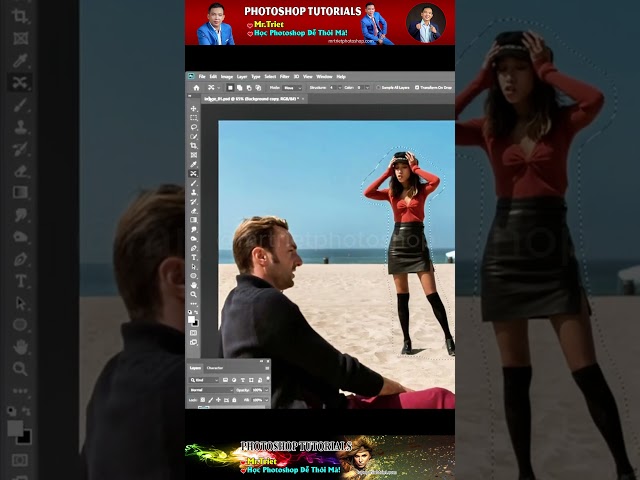The width and height of the screenshot is (640, 480).
Task: Open the Image menu
Action: tap(227, 76)
